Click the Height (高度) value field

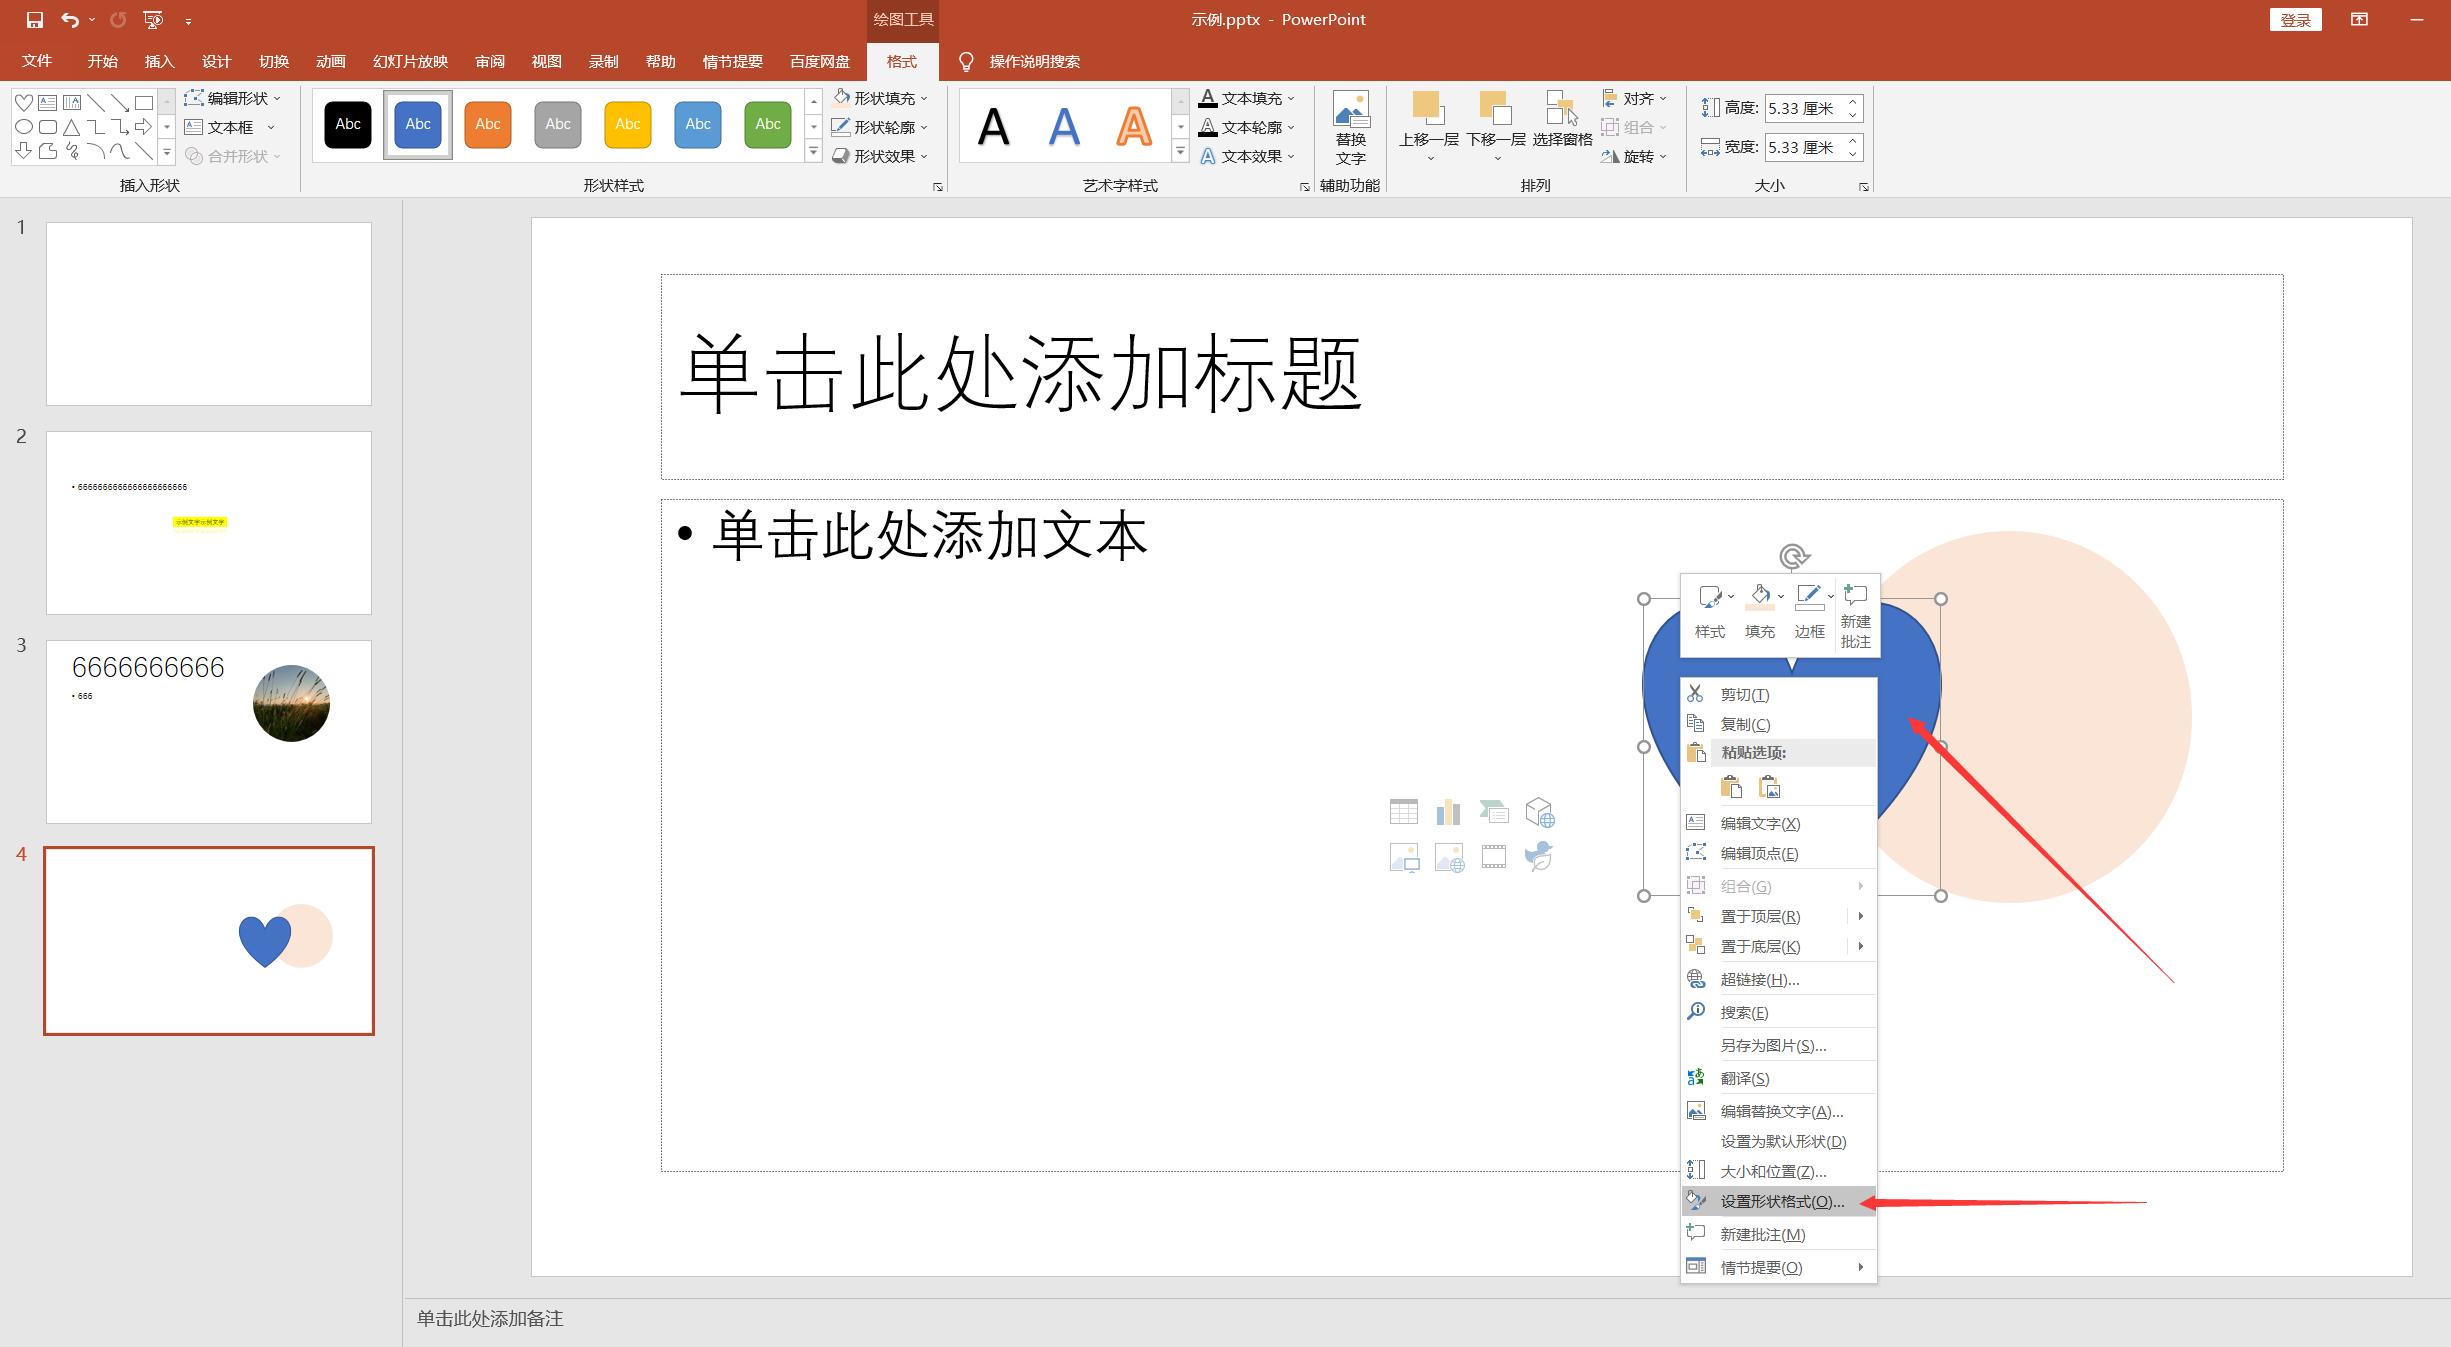click(1804, 108)
